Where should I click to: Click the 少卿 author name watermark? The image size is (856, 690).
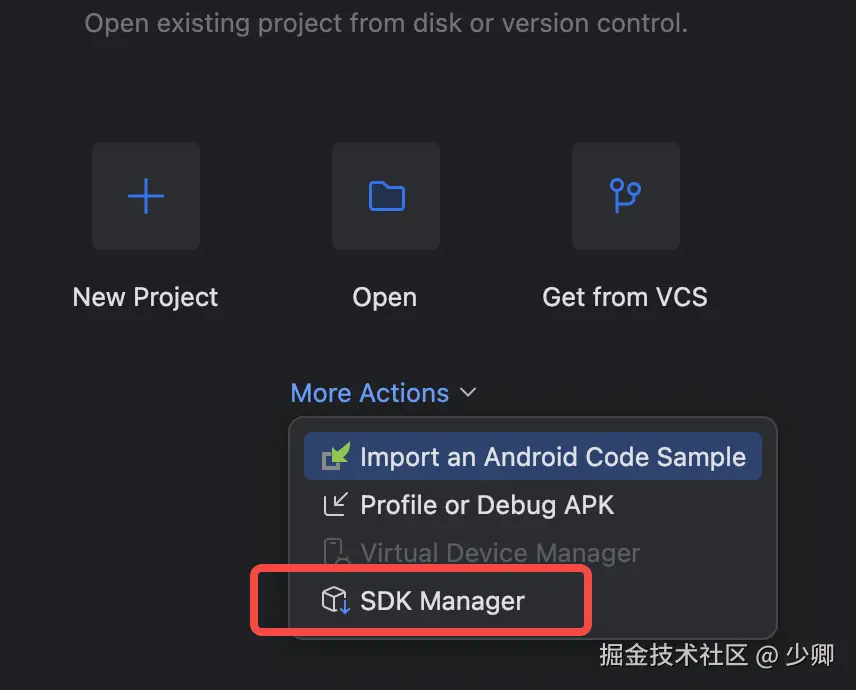[x=809, y=656]
